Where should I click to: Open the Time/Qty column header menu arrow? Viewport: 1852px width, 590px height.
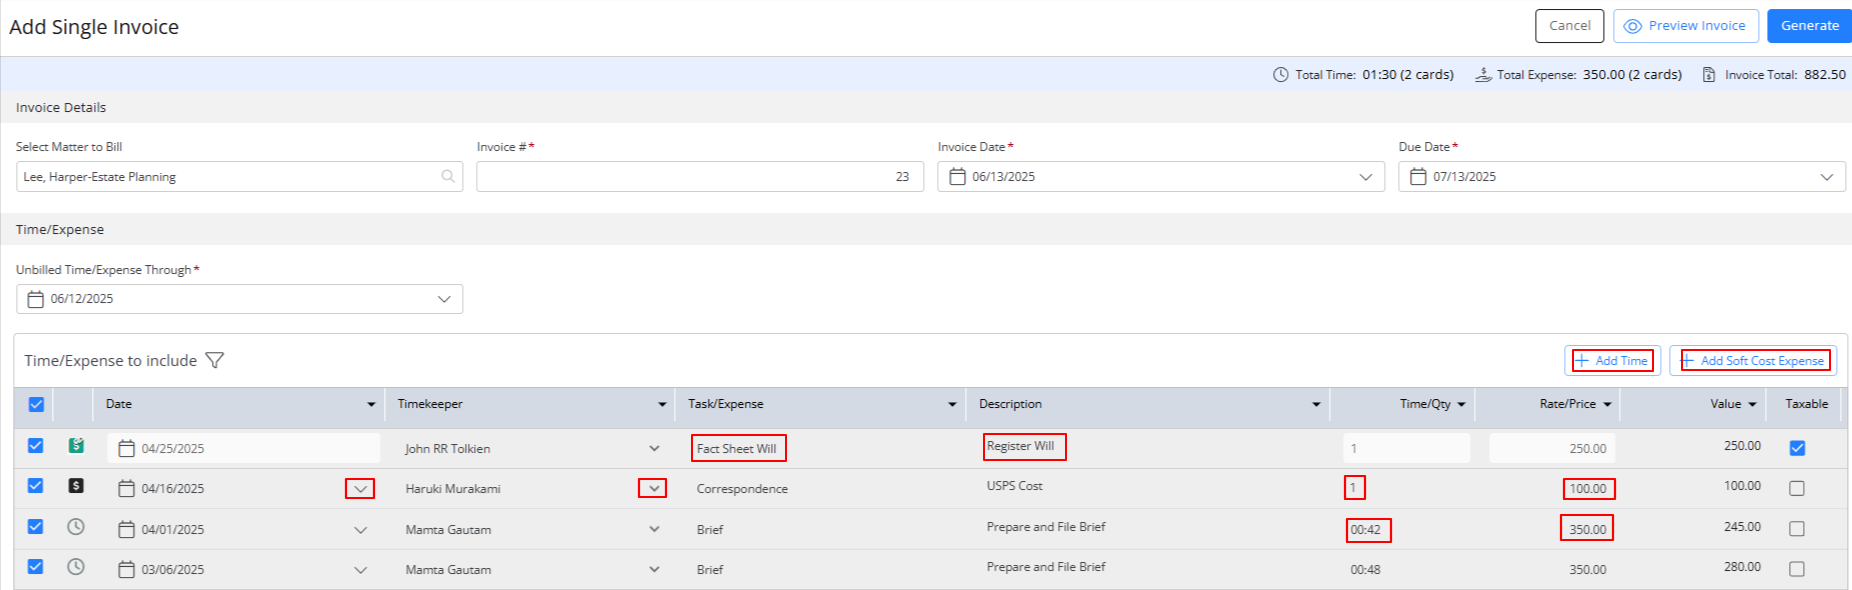click(1461, 405)
